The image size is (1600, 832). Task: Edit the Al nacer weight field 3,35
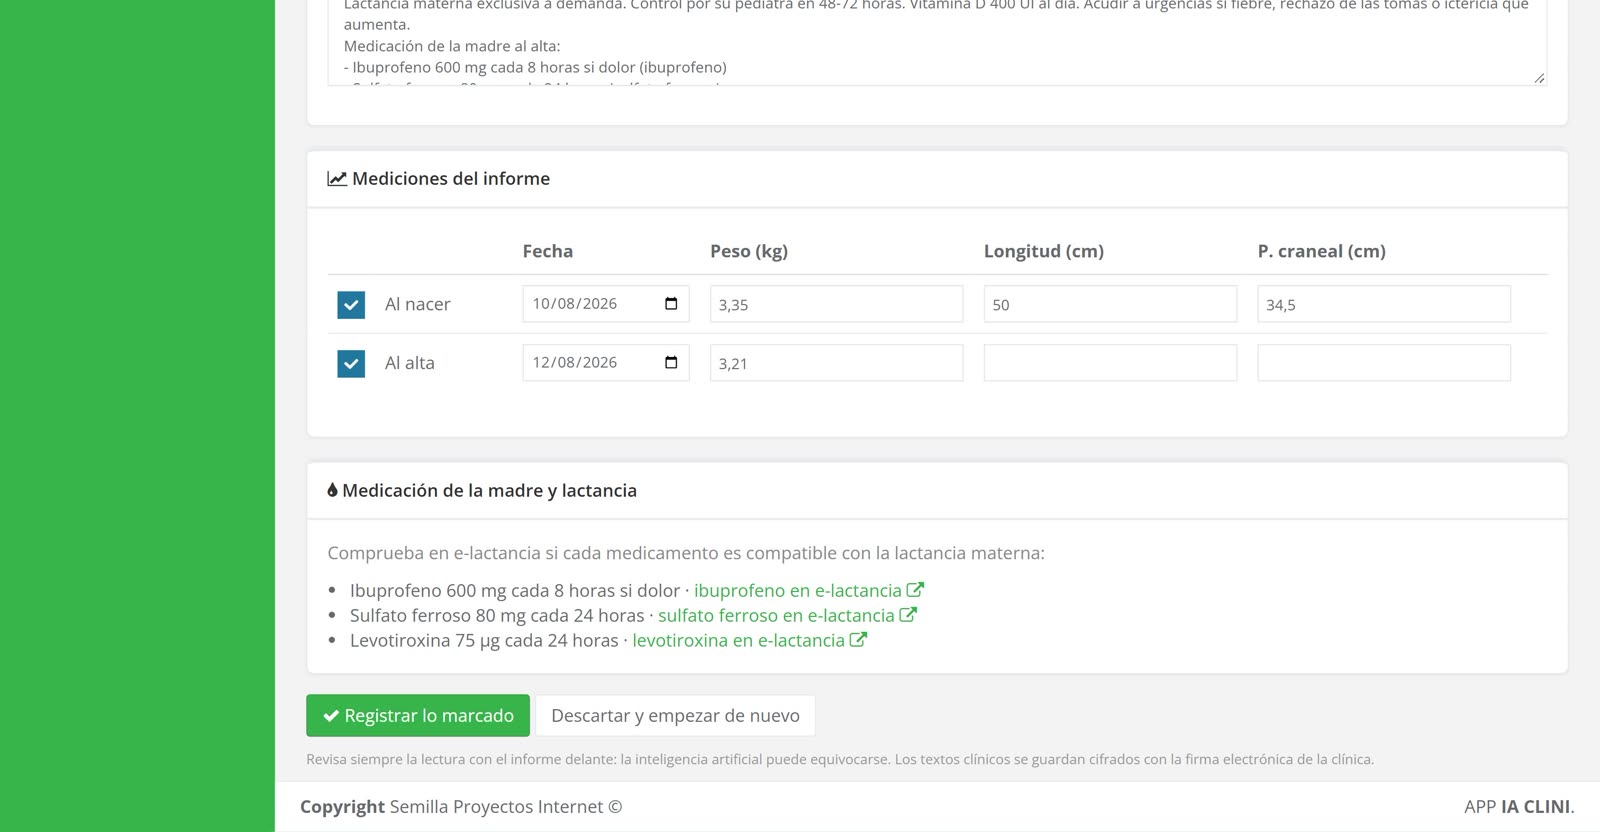click(x=837, y=304)
